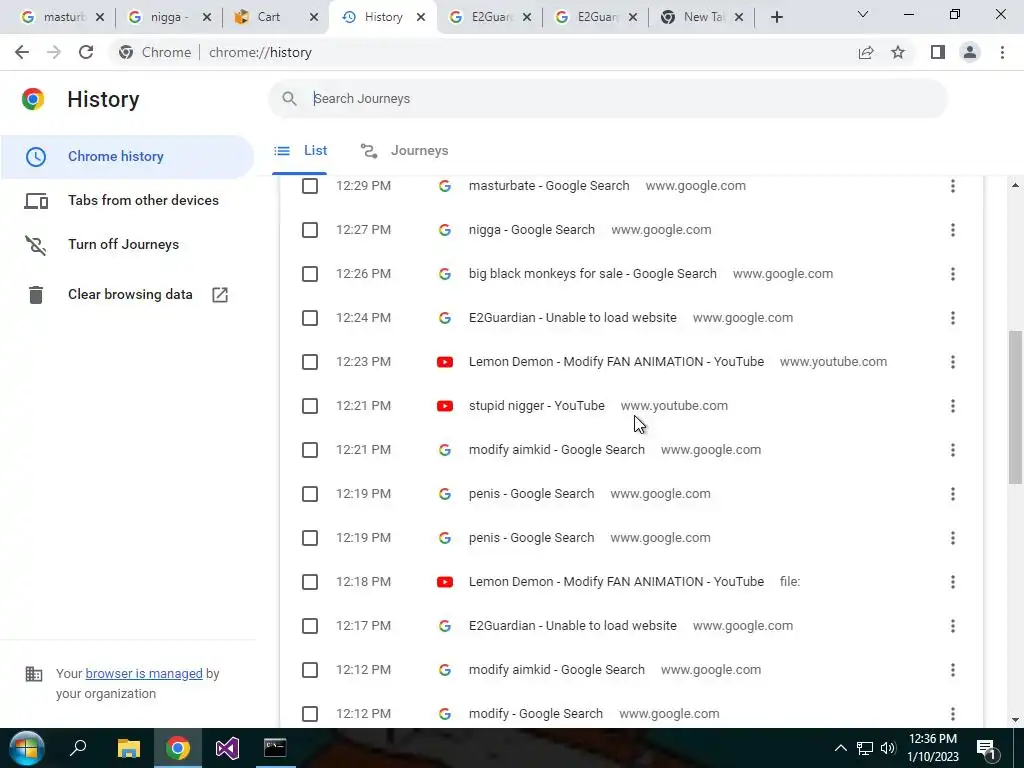1024x768 pixels.
Task: Open Visual Studio from the taskbar
Action: pyautogui.click(x=227, y=748)
